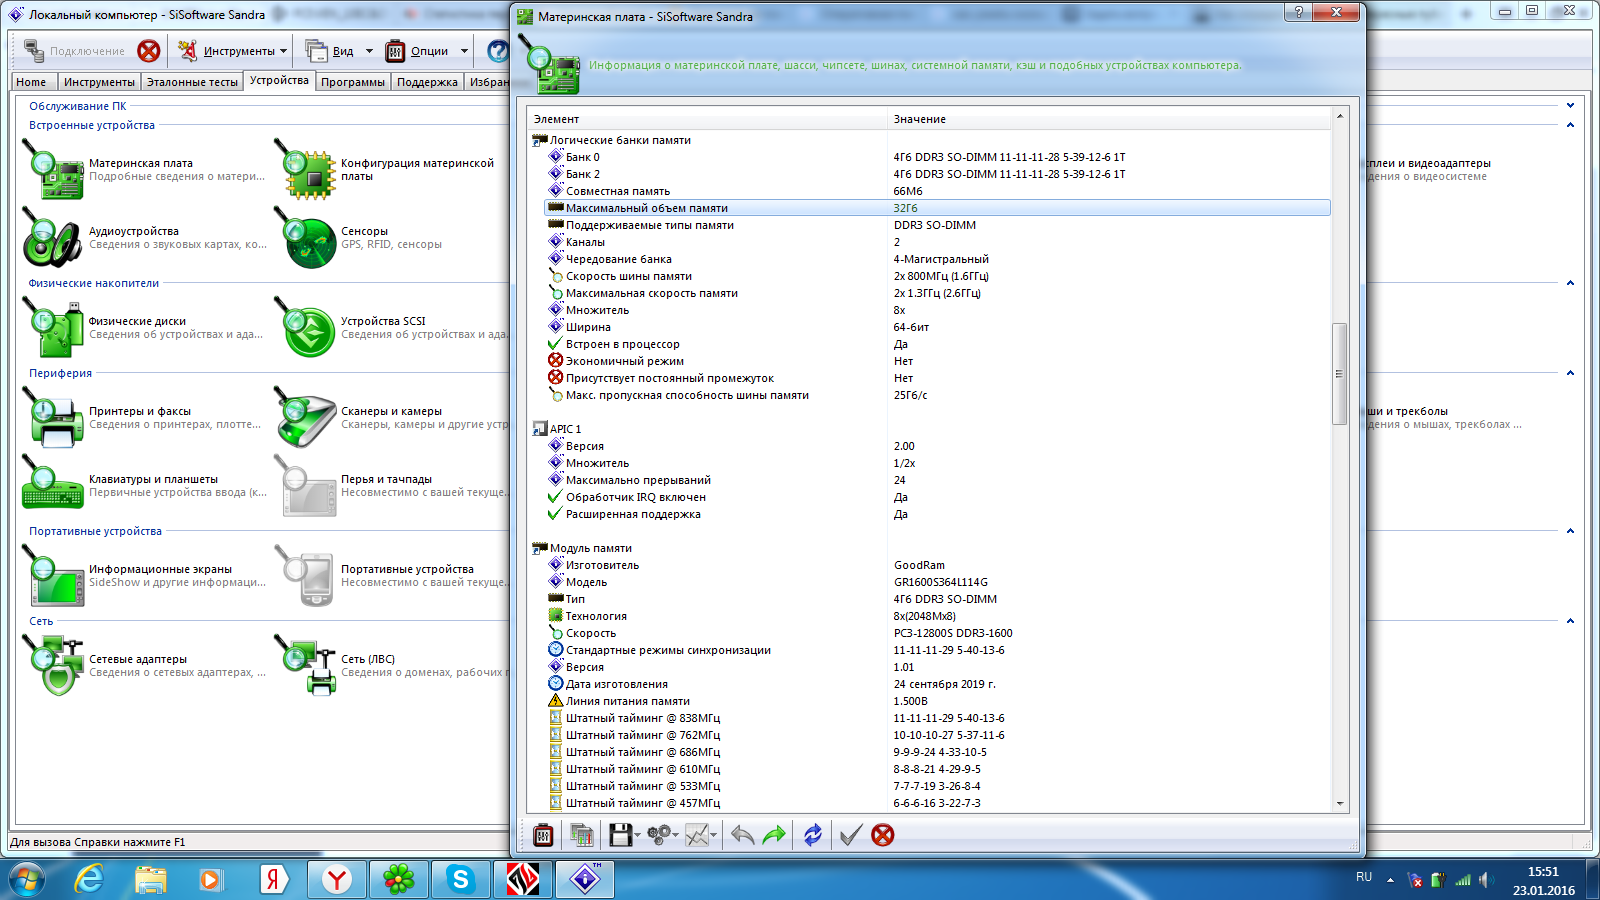Click the help question button in dialog title bar
Screen dimensions: 1600x900
(1298, 12)
